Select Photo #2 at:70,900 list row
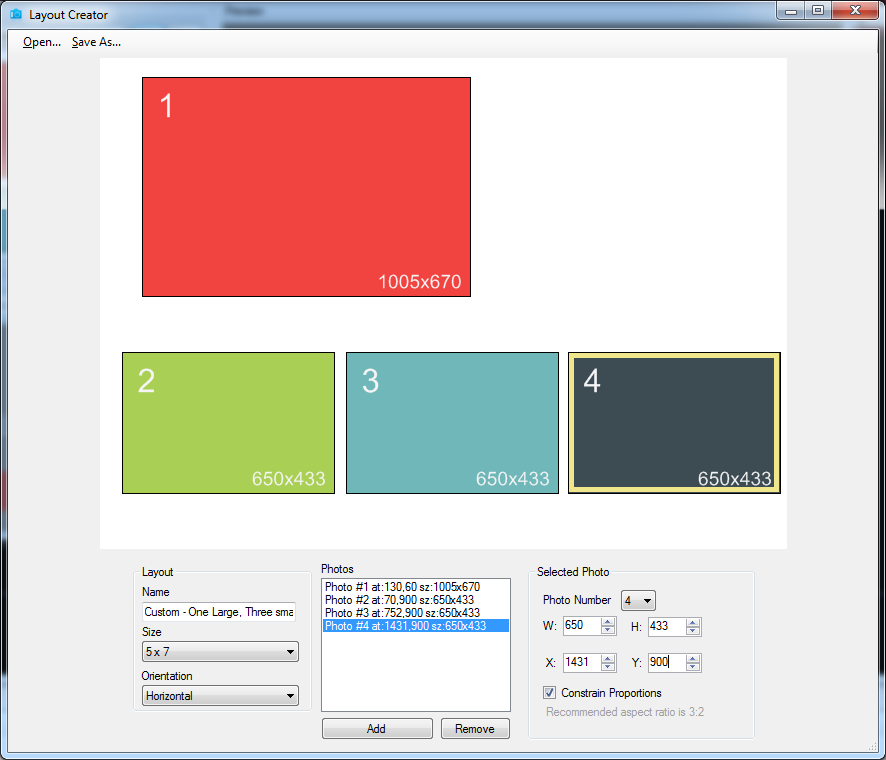 tap(415, 600)
